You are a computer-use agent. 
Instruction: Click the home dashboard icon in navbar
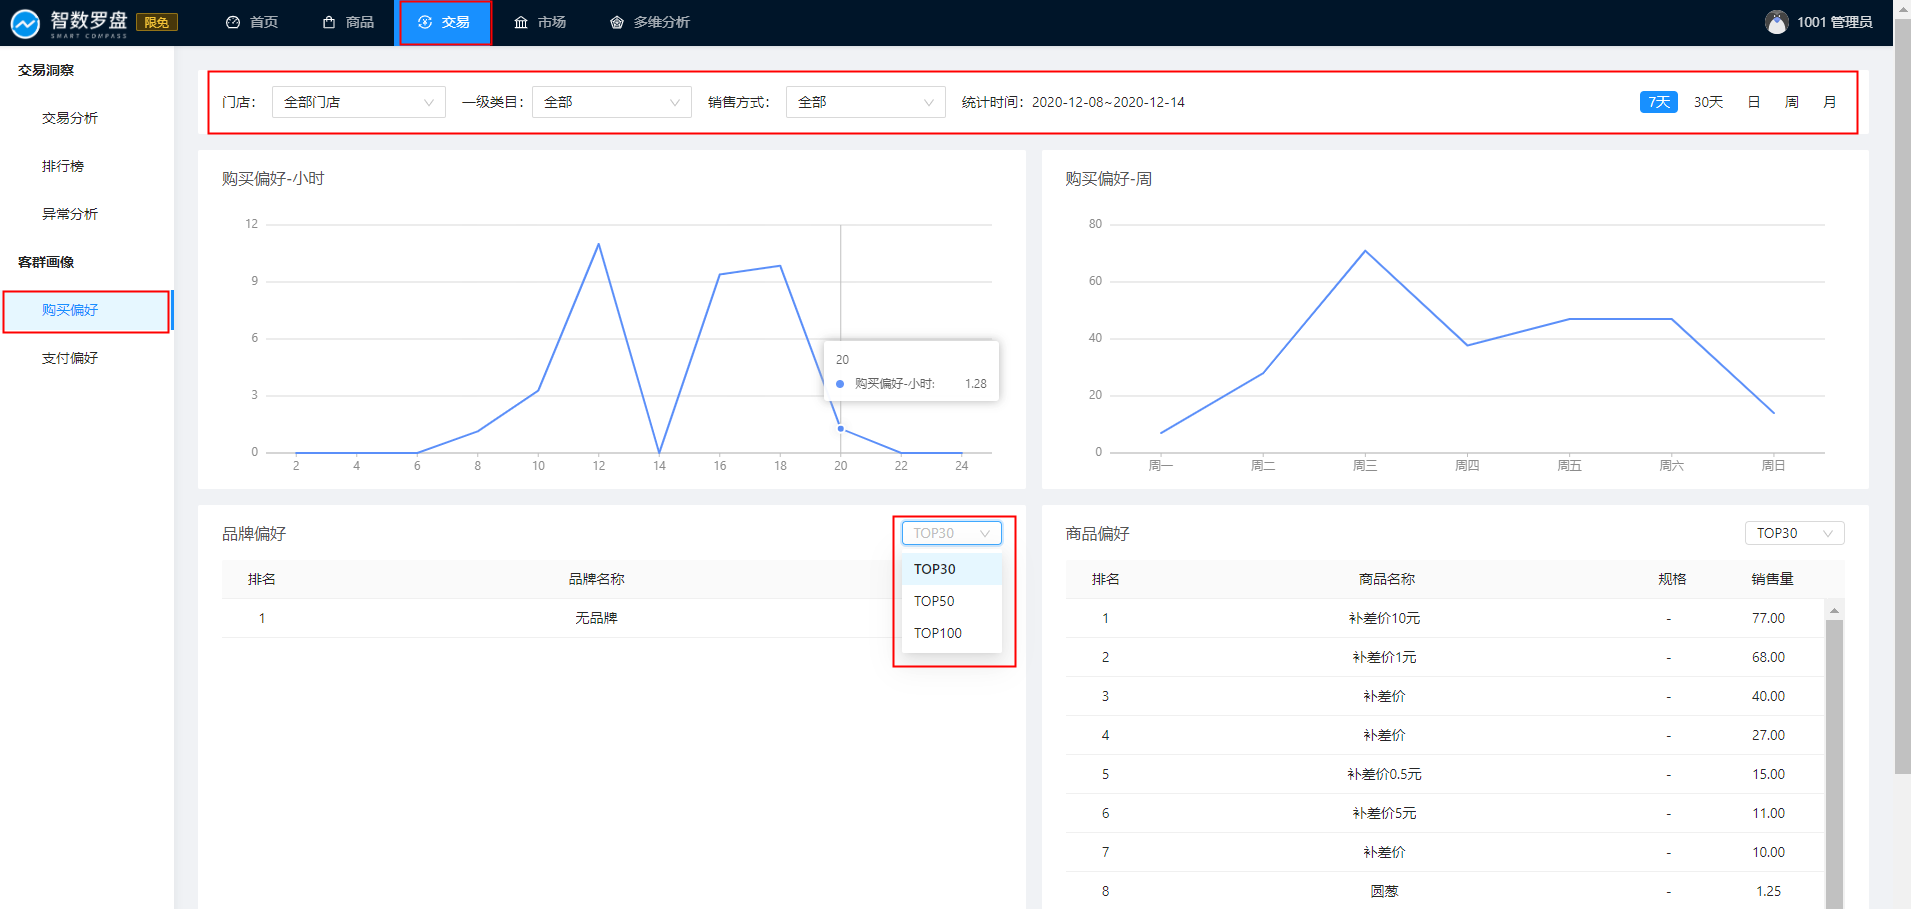pos(233,22)
